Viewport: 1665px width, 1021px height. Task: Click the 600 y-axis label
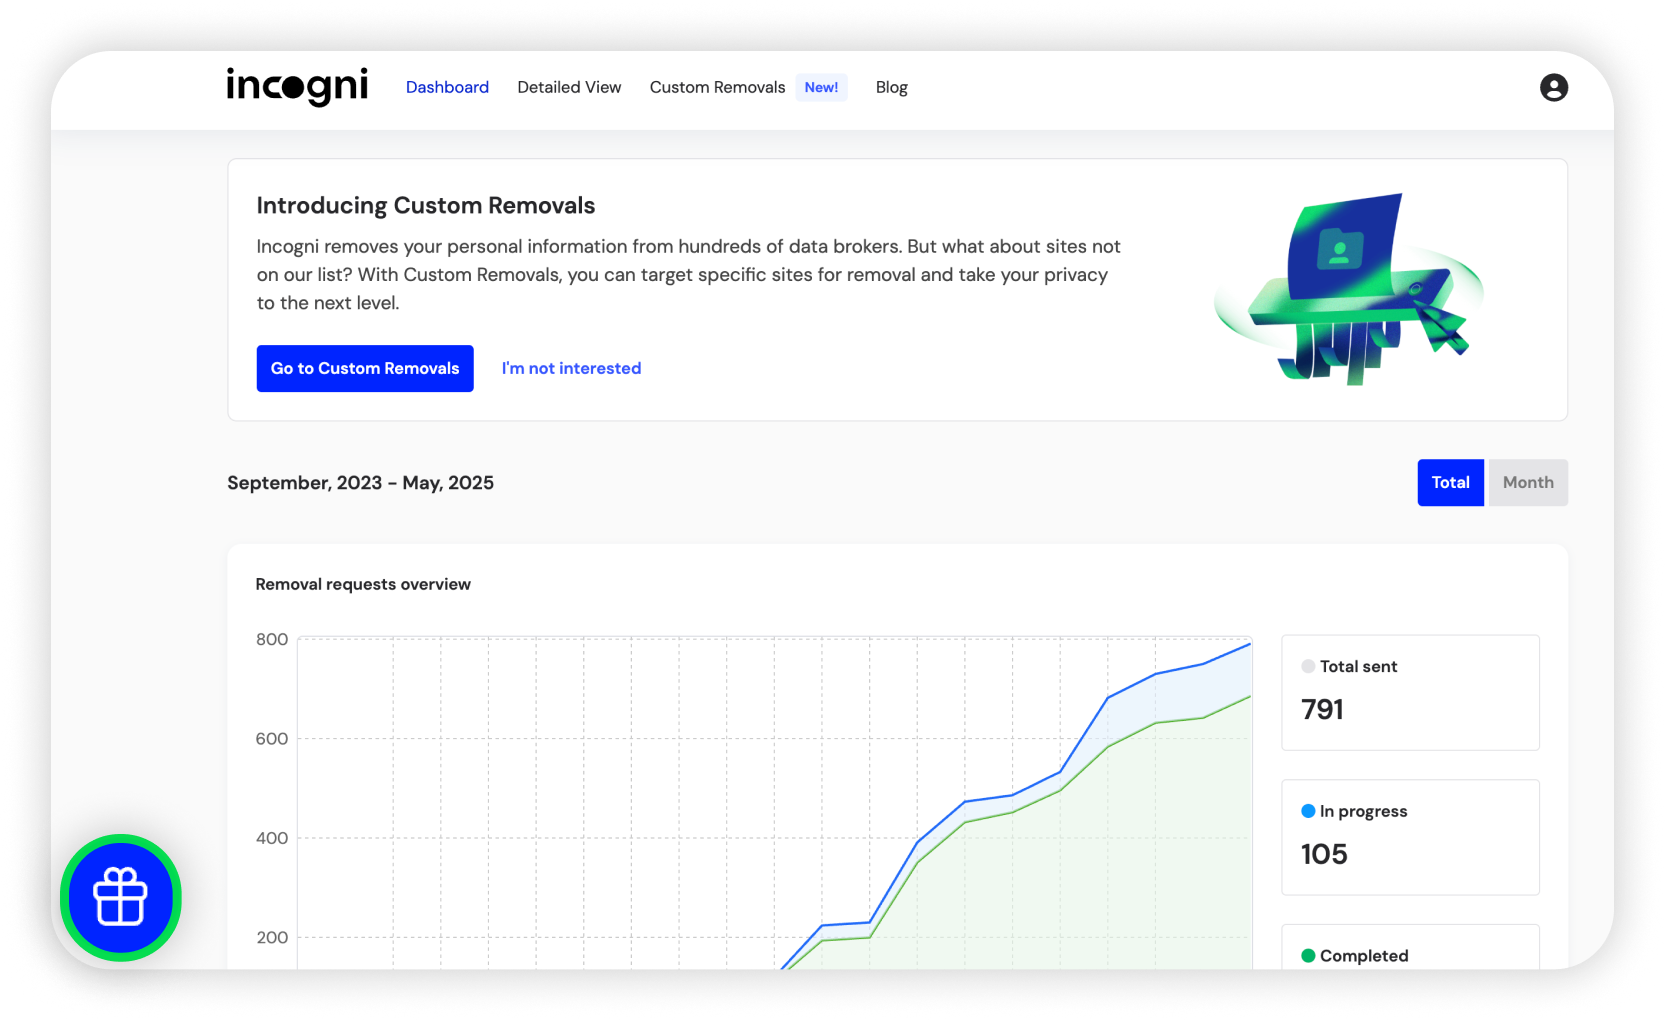272,739
